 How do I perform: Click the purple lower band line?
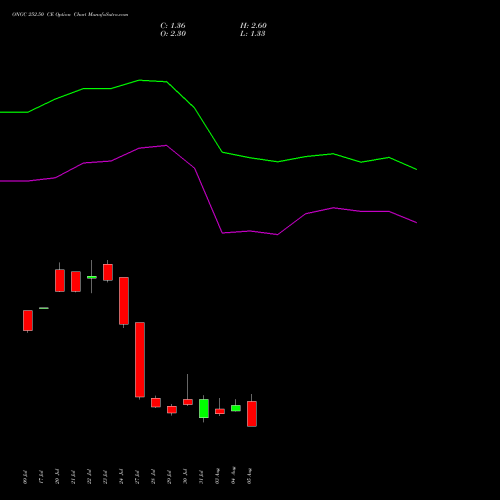point(208,202)
